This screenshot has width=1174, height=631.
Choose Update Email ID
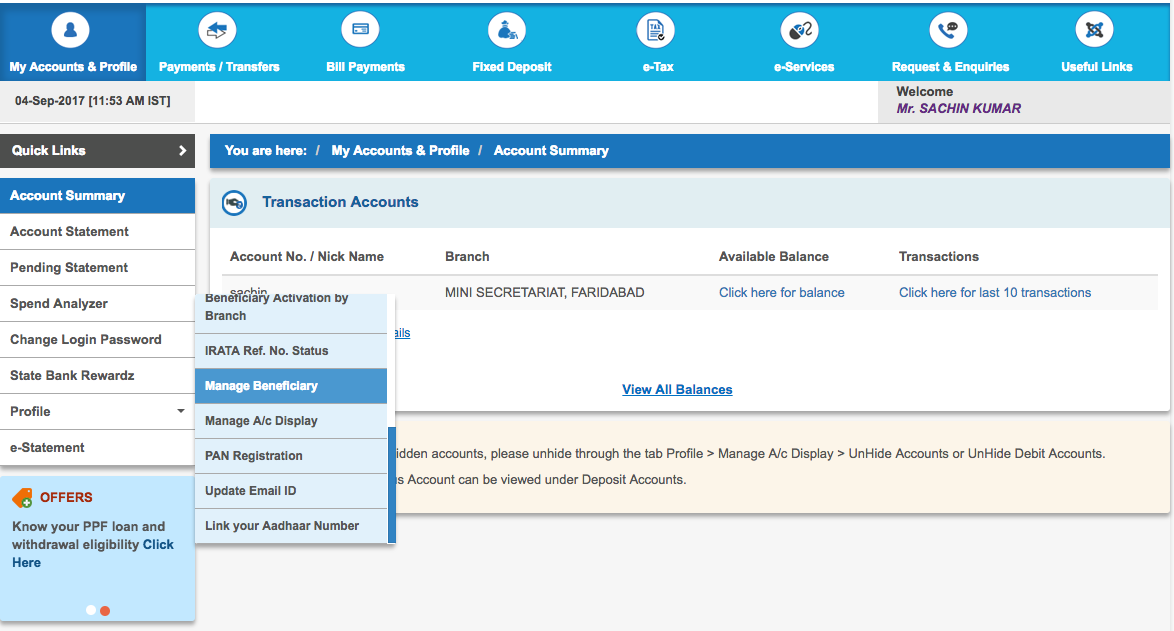[291, 491]
